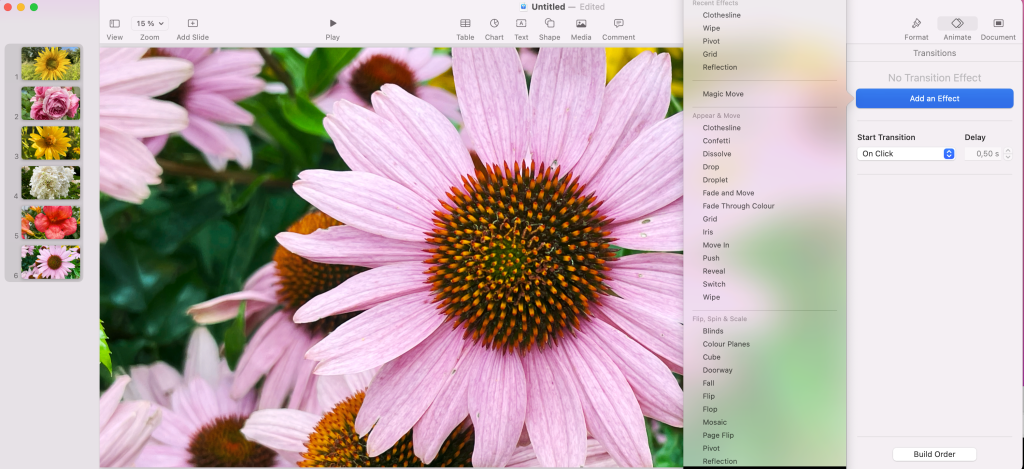Pick Pivot in Flip, Spin & Scale section
1024x469 pixels.
(x=711, y=449)
